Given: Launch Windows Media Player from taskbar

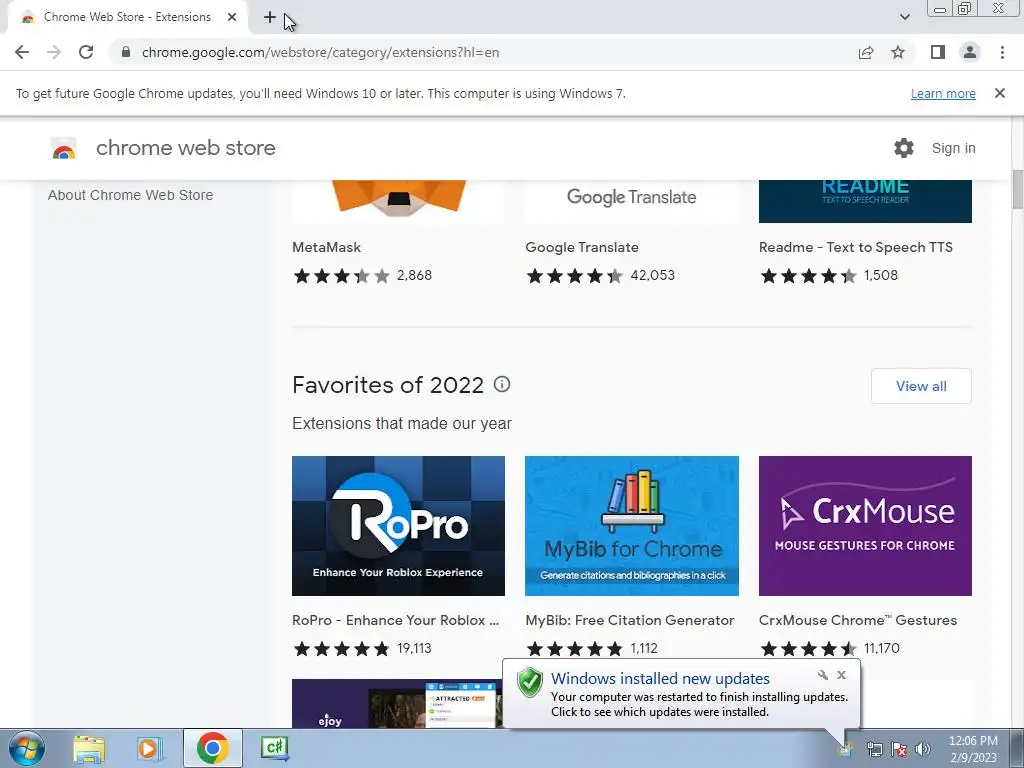Looking at the screenshot, I should coord(149,748).
